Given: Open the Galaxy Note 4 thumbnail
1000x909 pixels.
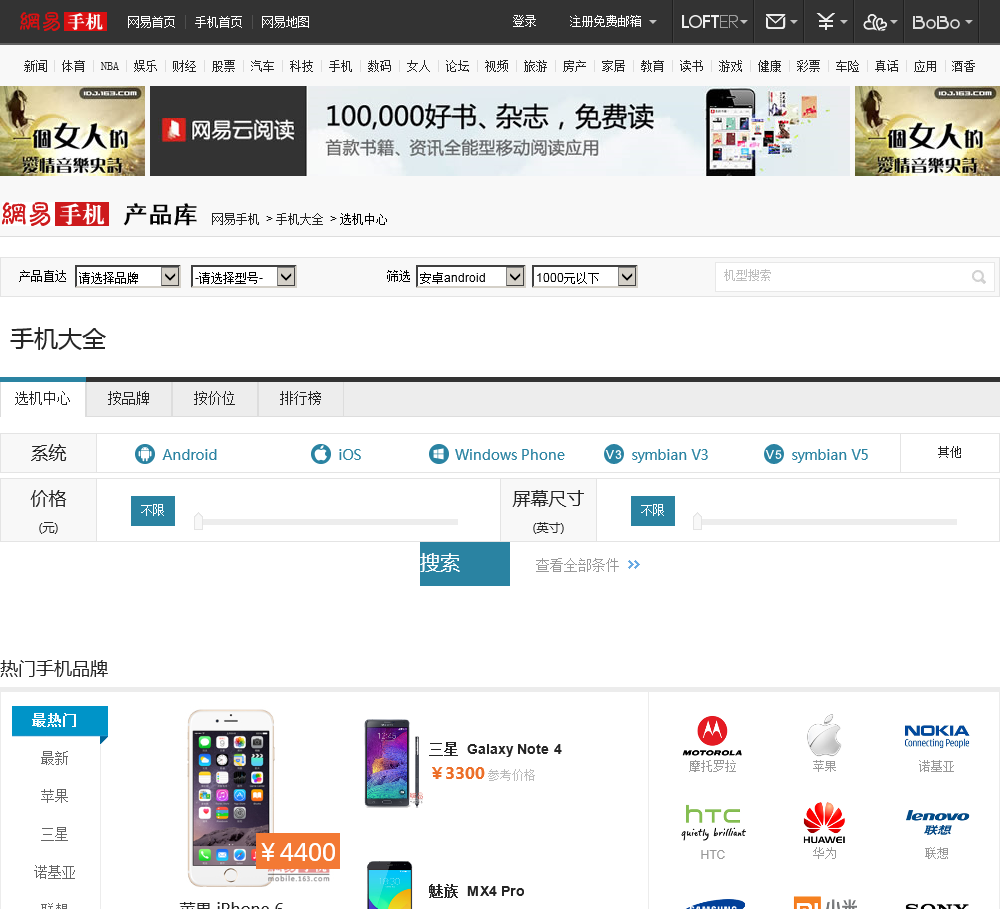Looking at the screenshot, I should coord(392,763).
